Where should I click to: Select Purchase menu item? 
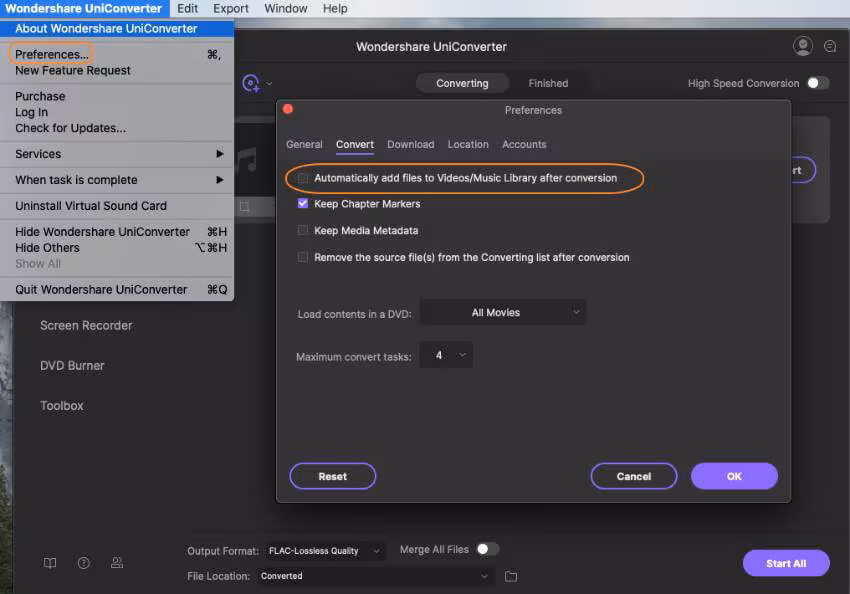(117, 96)
